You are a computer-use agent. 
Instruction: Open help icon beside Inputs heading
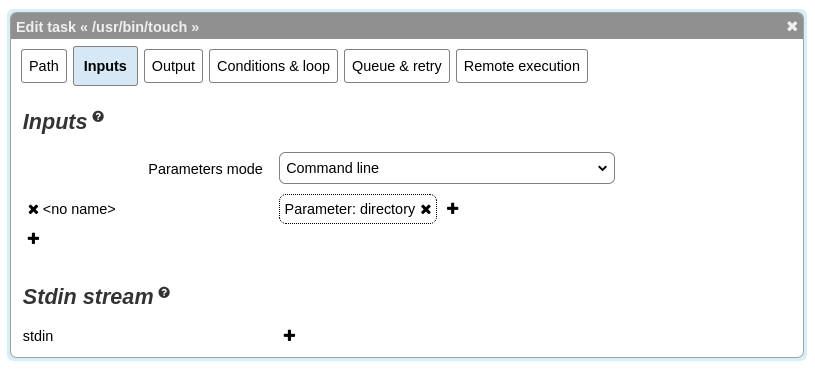98,116
